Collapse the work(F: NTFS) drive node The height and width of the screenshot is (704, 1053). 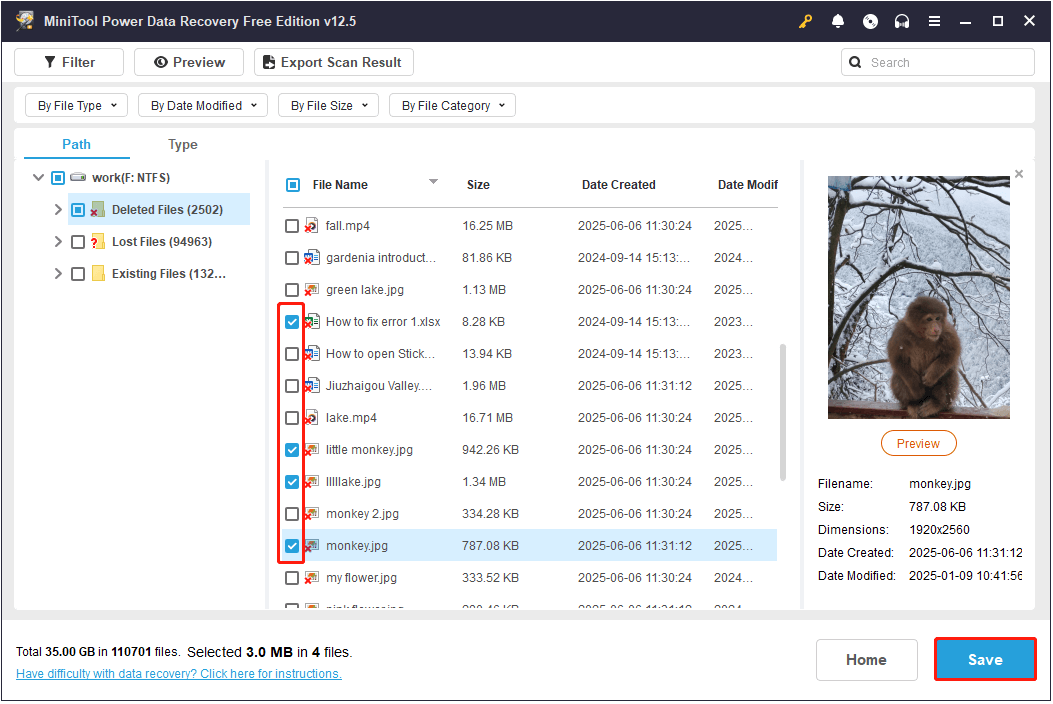point(37,177)
